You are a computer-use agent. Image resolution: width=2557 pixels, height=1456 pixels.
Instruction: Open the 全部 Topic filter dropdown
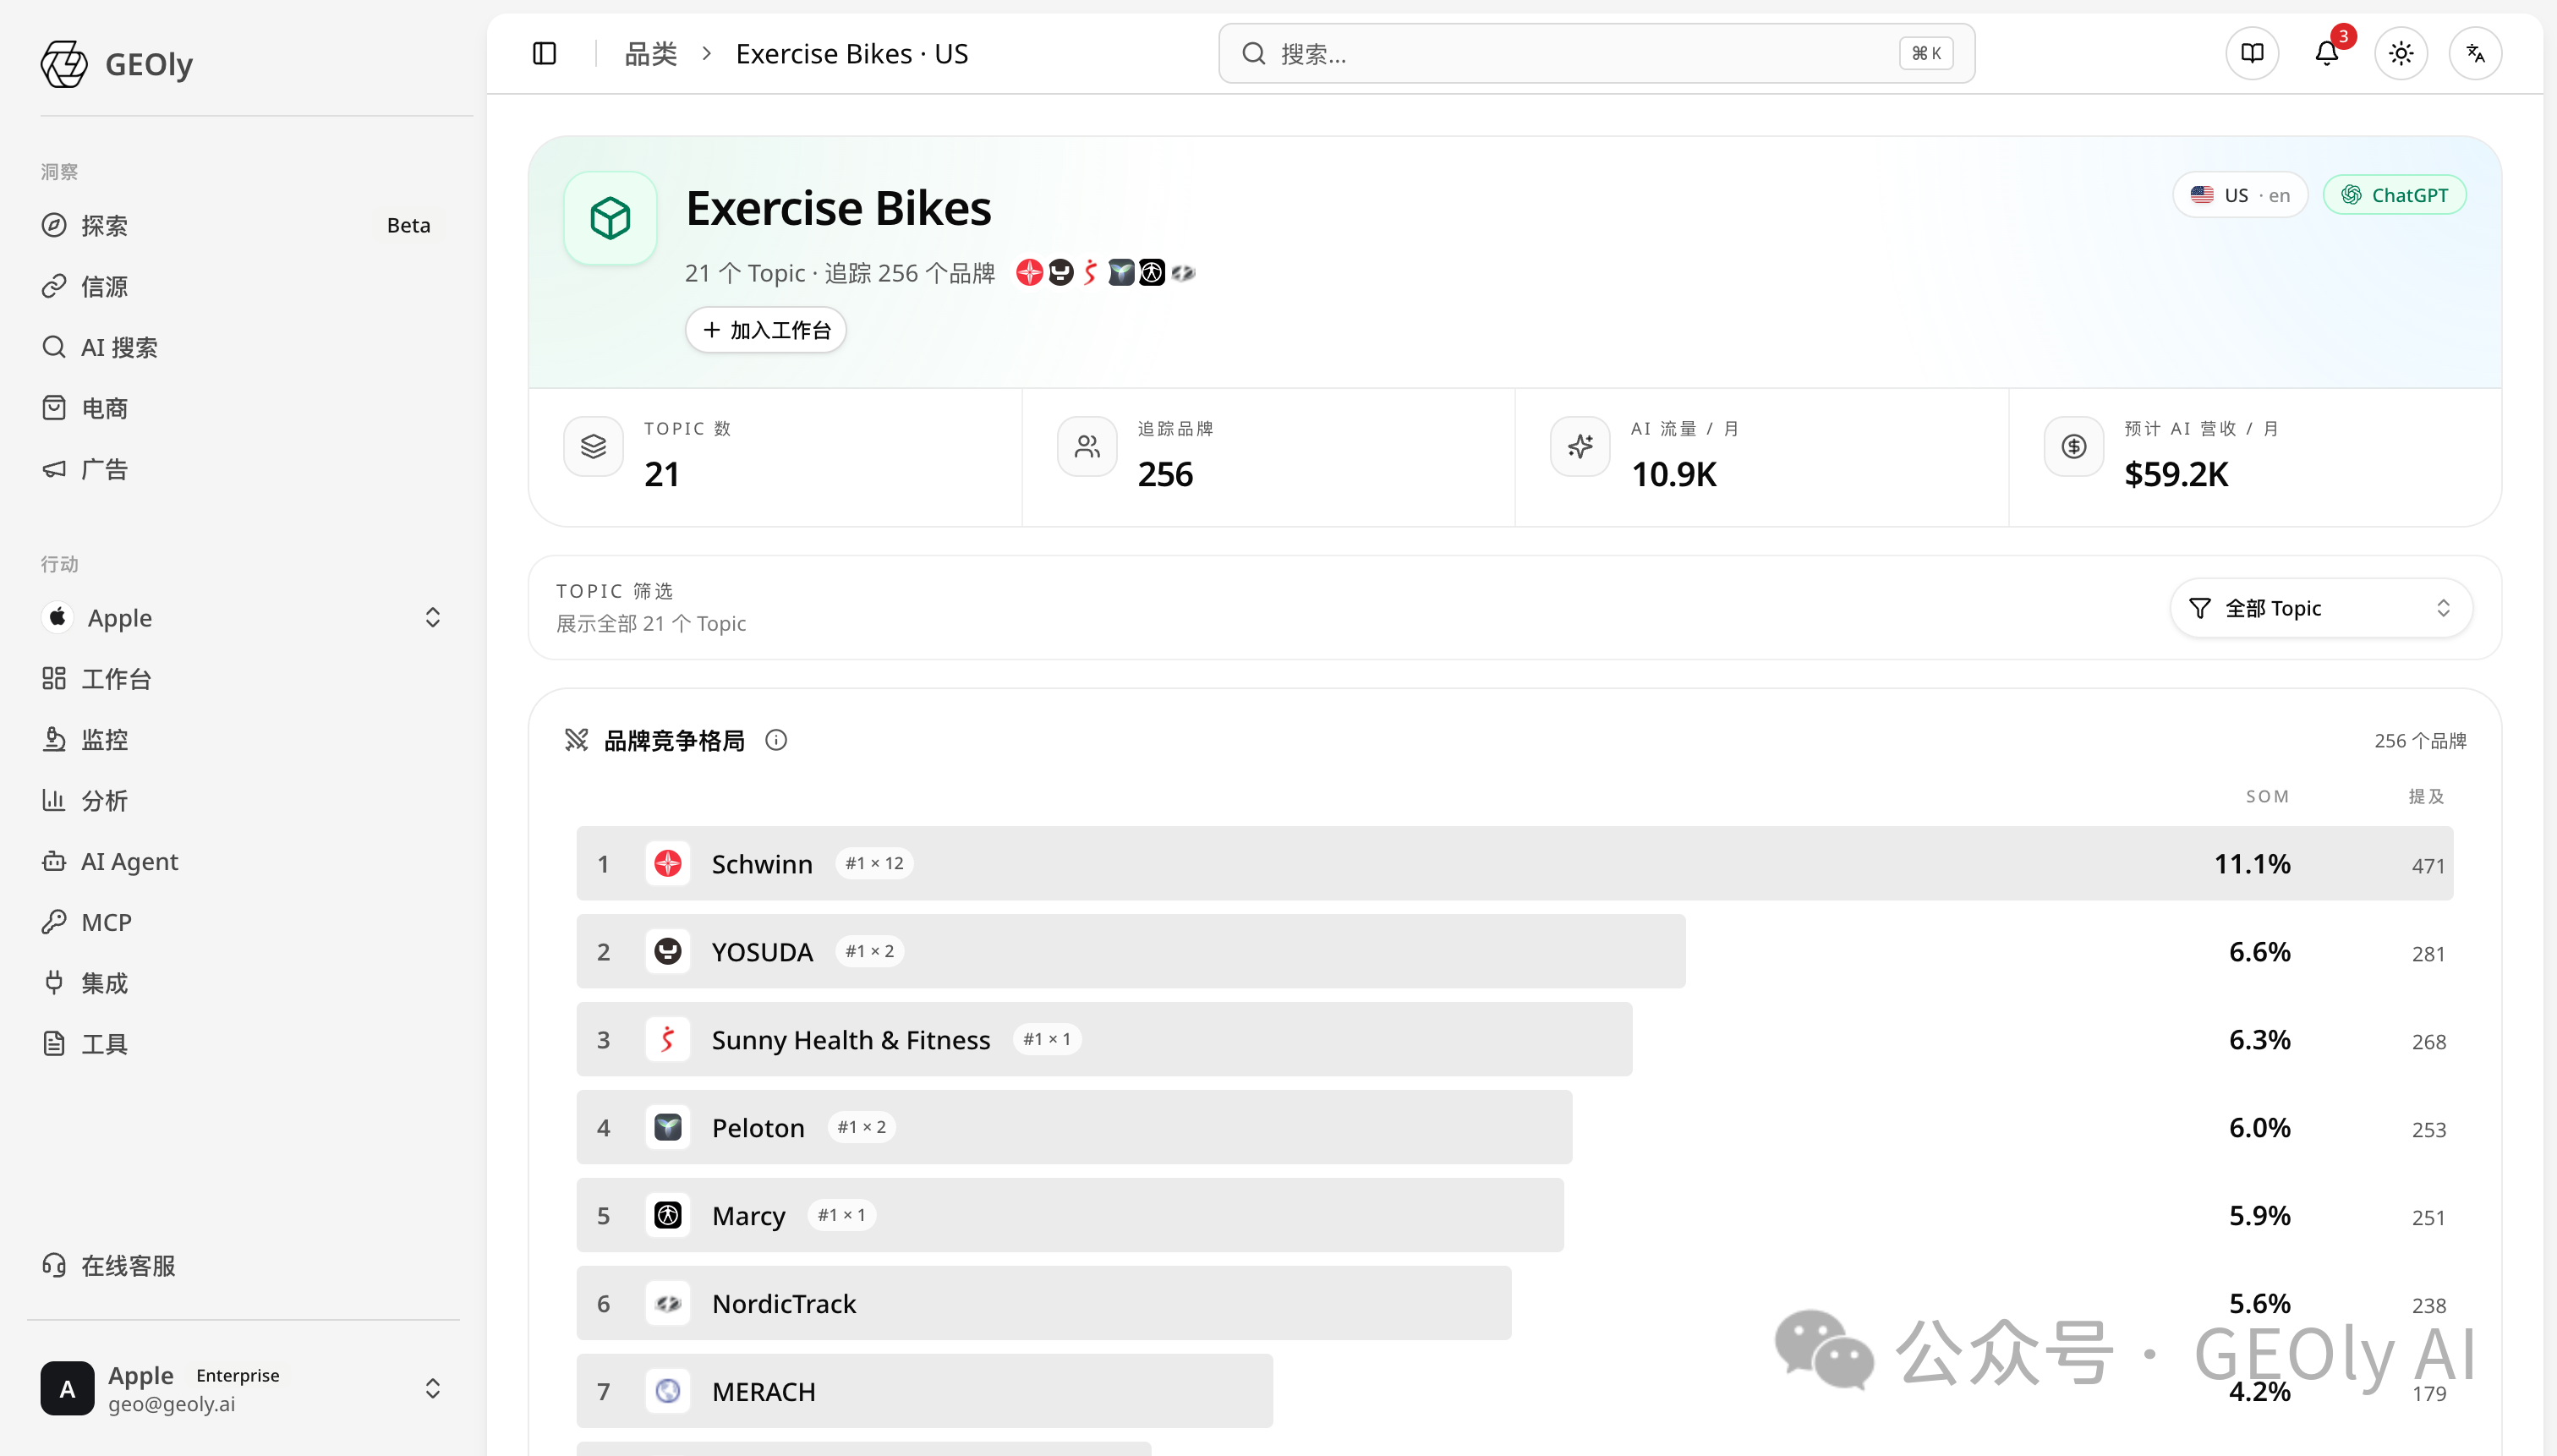pos(2321,608)
